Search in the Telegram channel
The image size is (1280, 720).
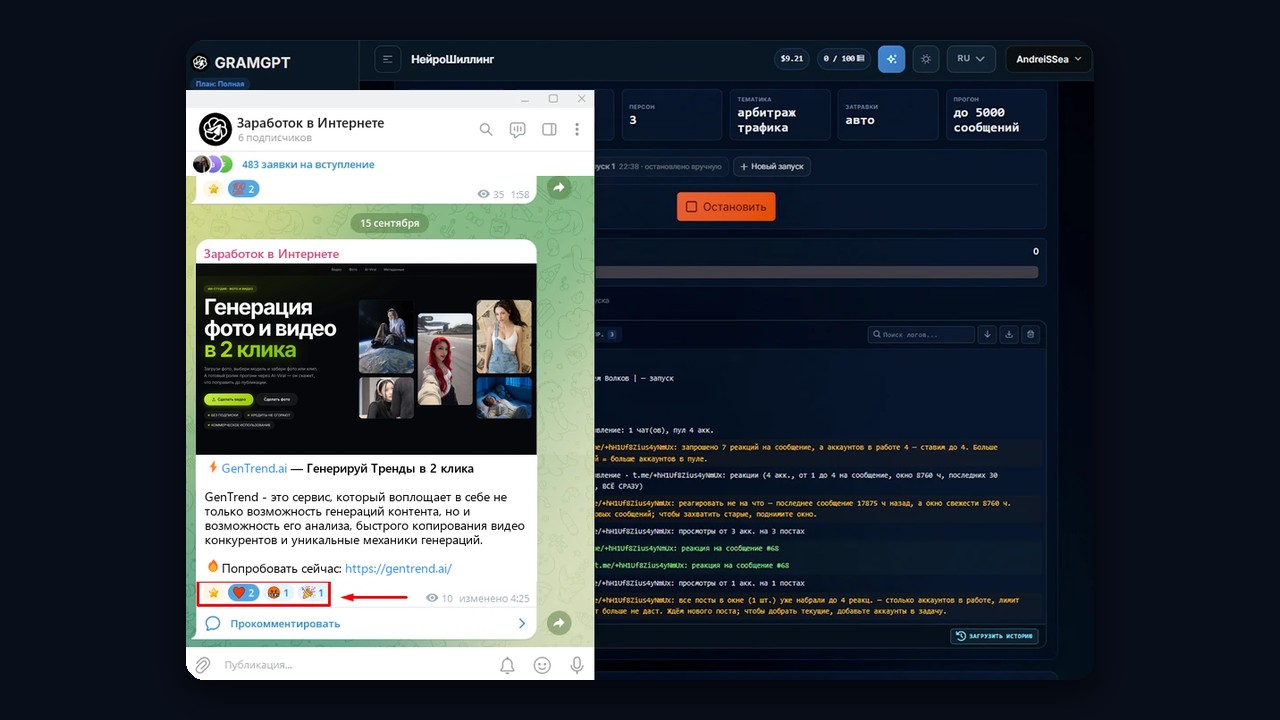click(486, 129)
